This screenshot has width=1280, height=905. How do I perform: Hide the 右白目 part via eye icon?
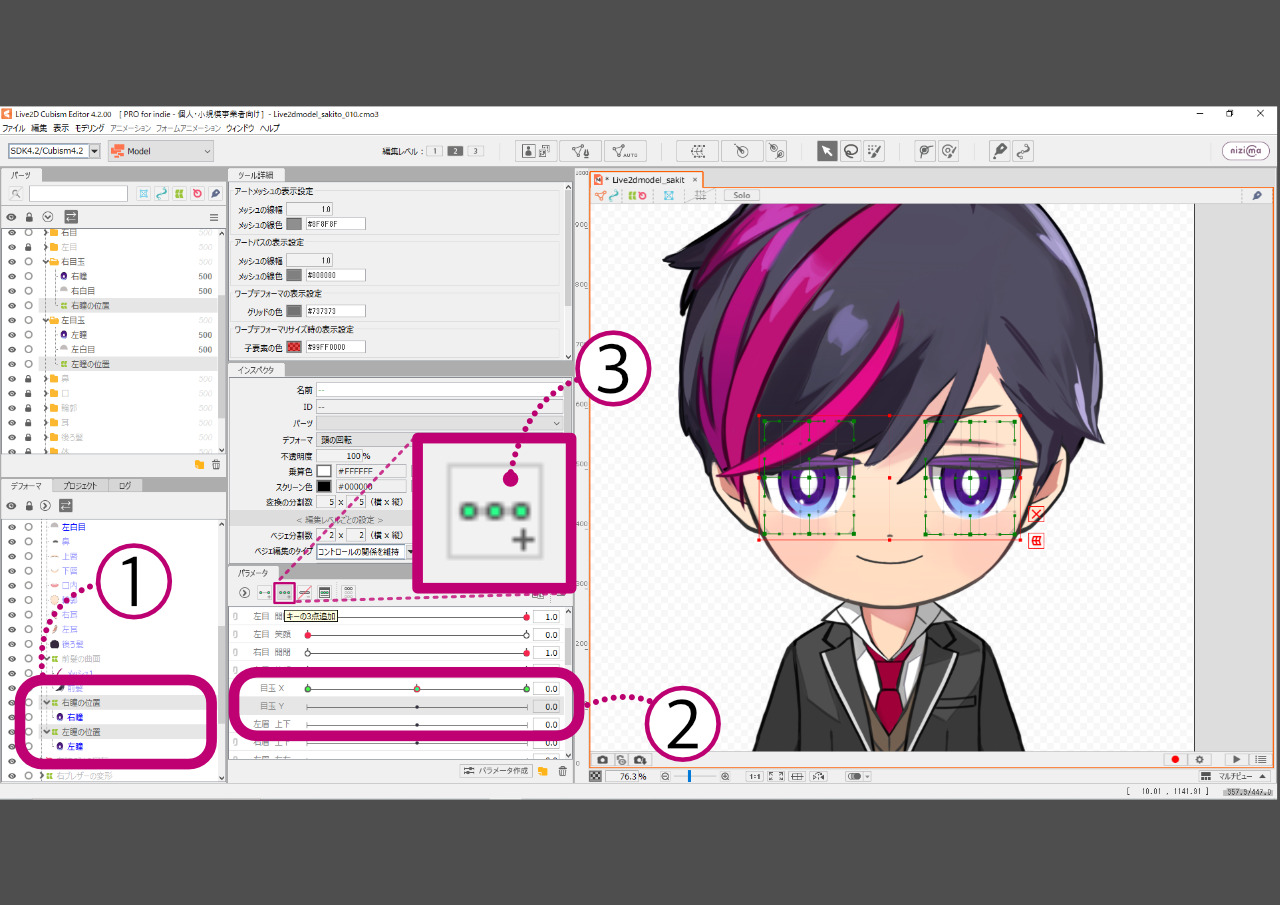coord(12,291)
